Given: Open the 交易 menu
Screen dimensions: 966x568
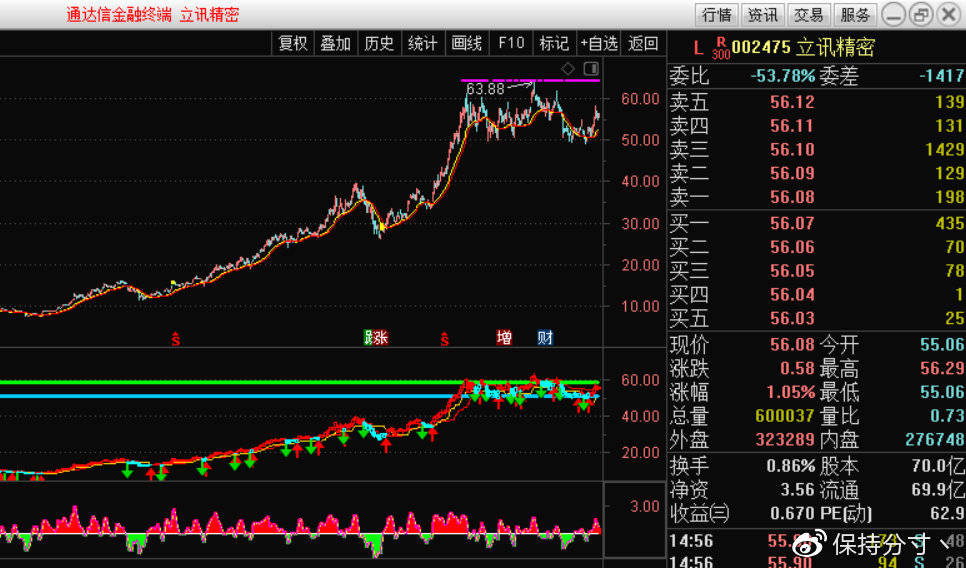Looking at the screenshot, I should pyautogui.click(x=808, y=15).
